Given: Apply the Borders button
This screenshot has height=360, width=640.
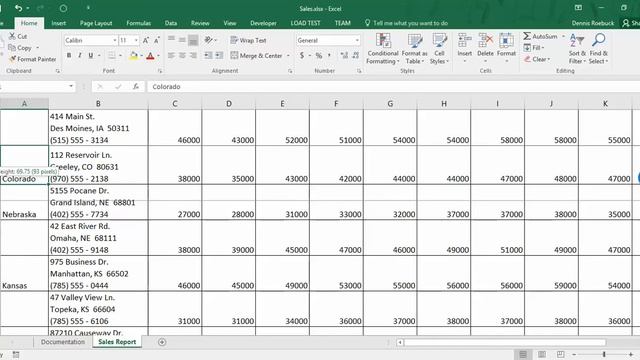Looking at the screenshot, I should coord(111,56).
